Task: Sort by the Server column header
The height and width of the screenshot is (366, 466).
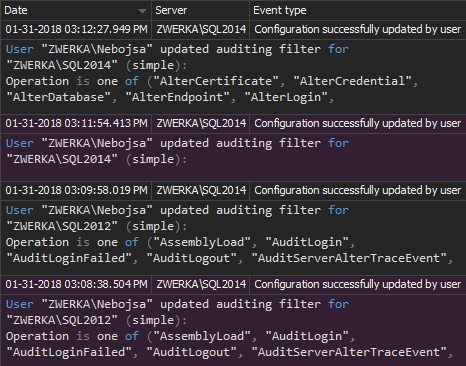Action: 200,10
